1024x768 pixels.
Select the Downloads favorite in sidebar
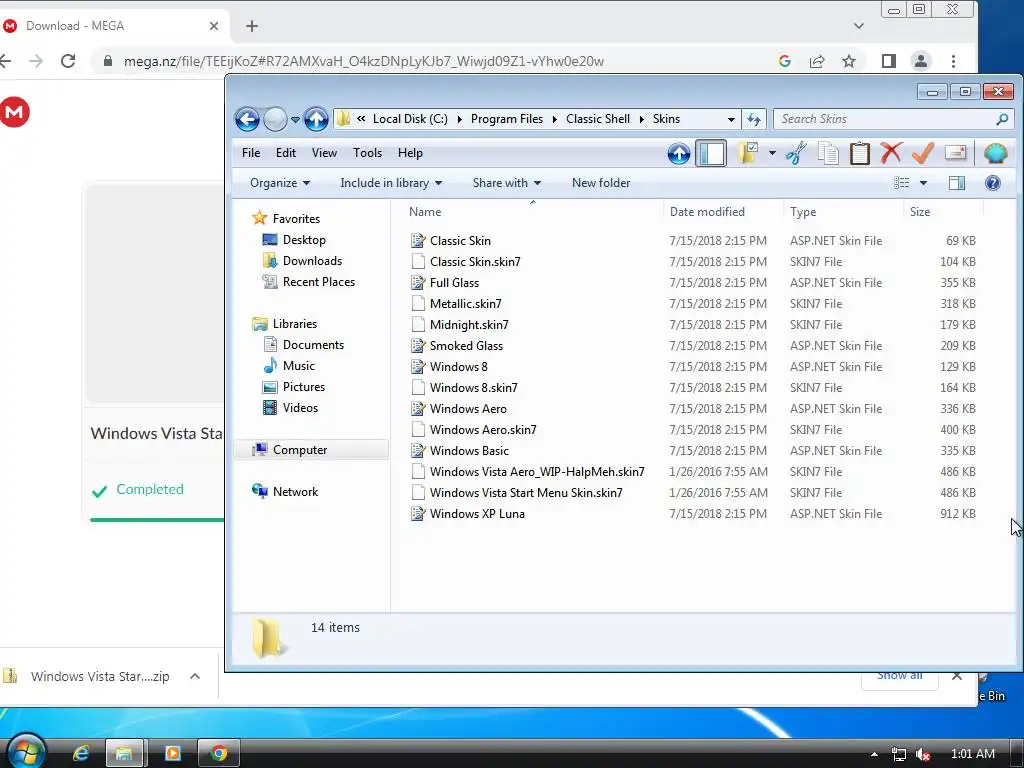312,261
